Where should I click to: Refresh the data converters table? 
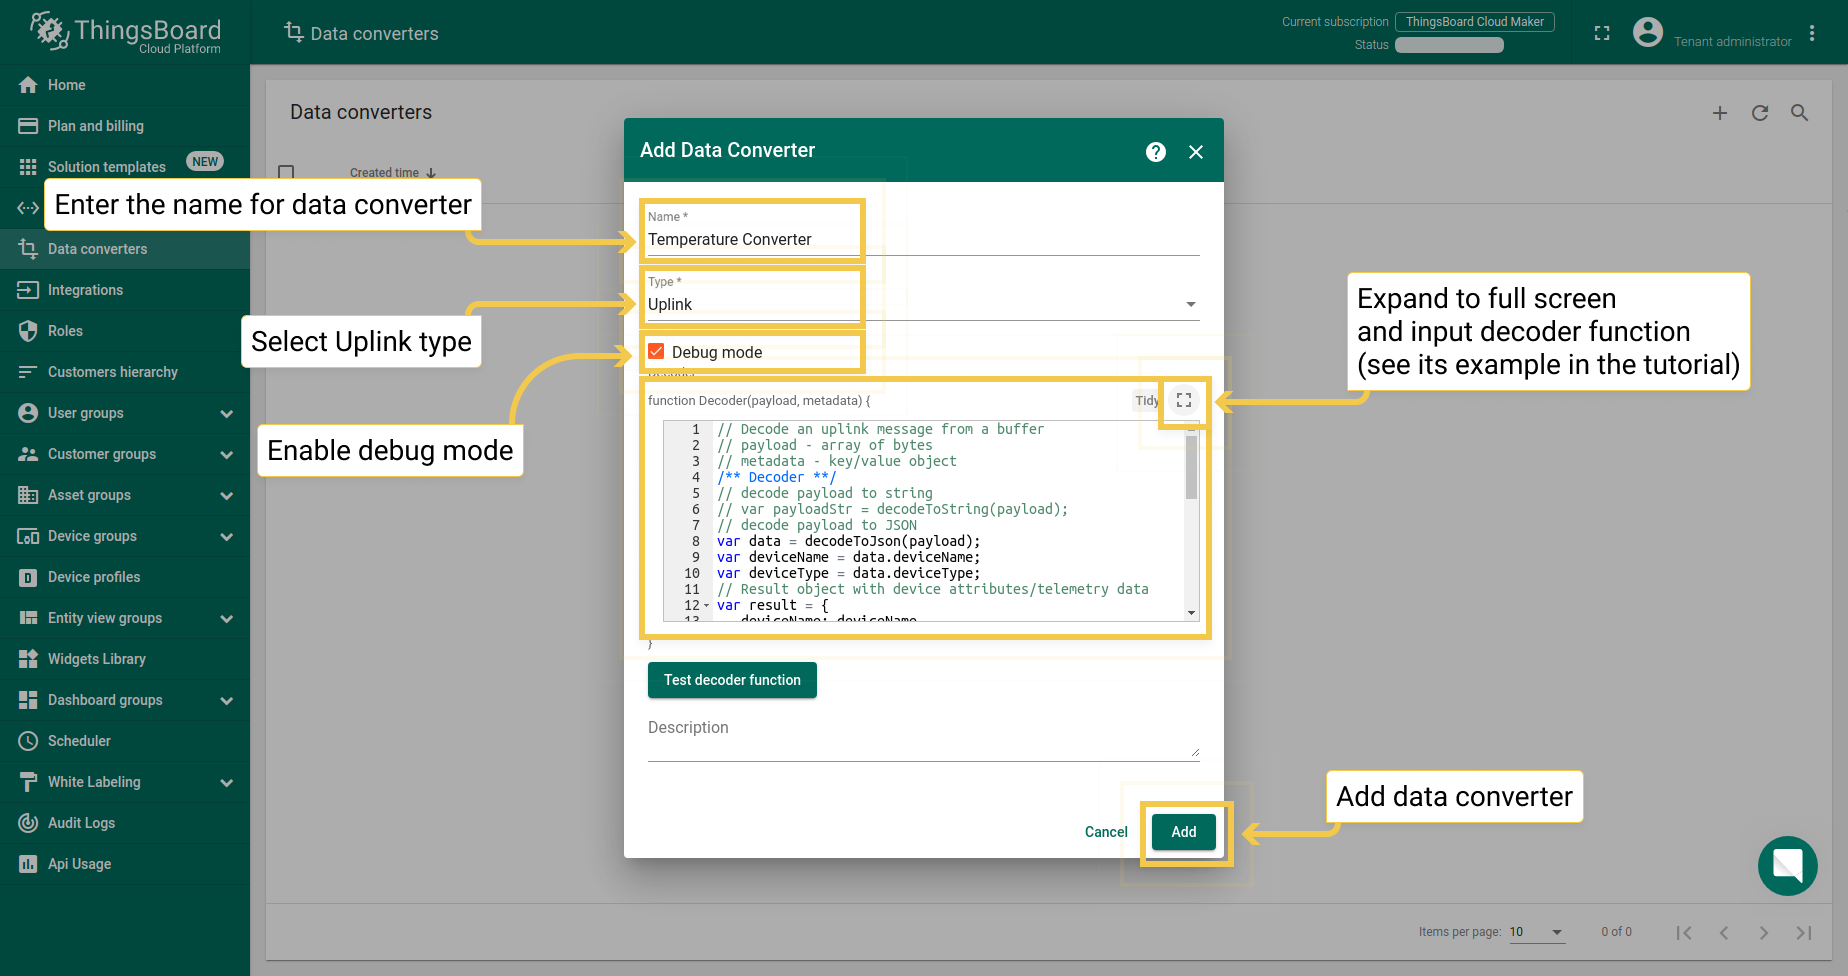pos(1760,113)
